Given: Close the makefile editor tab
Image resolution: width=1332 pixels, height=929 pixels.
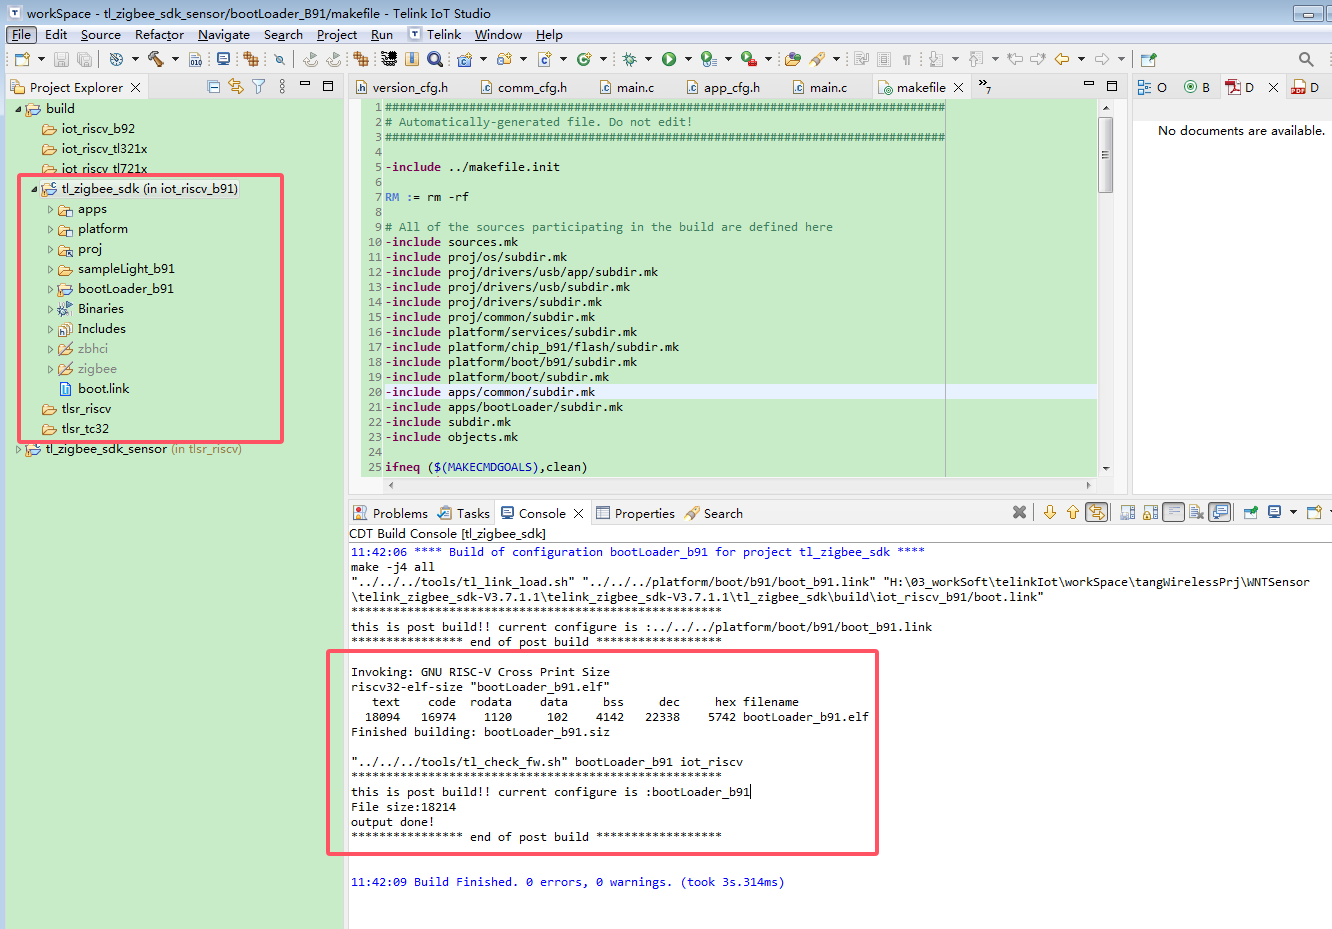Looking at the screenshot, I should [958, 87].
